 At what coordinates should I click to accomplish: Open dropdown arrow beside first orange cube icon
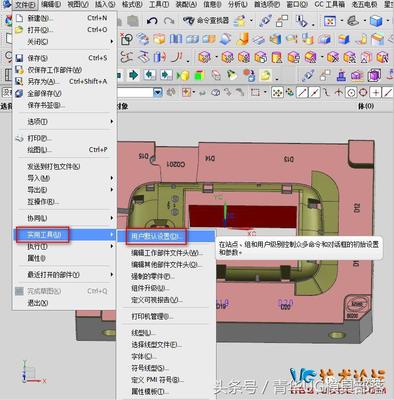pyautogui.click(x=216, y=57)
